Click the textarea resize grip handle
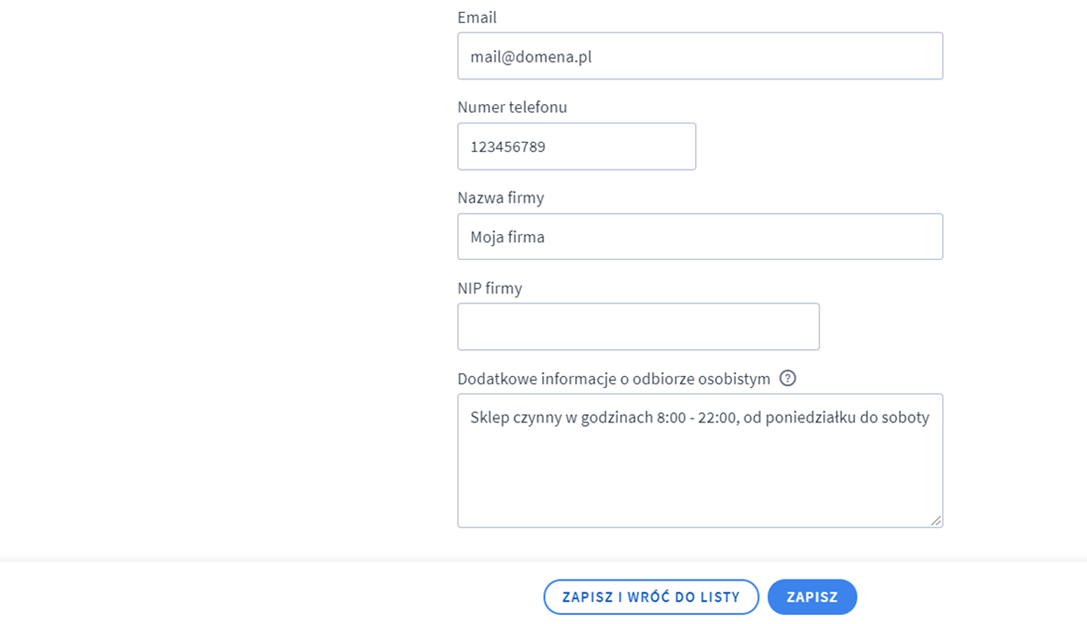This screenshot has width=1087, height=624. coord(936,520)
